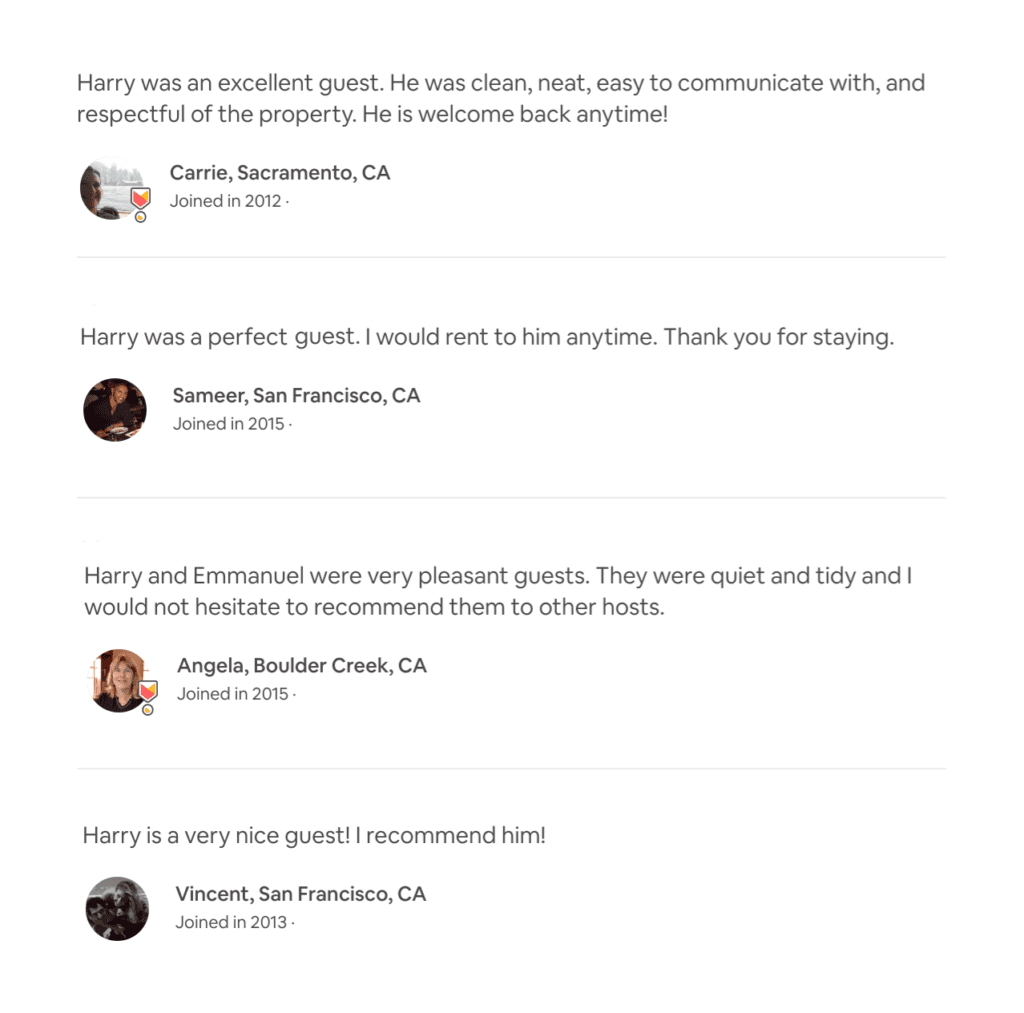Click the medal dot under Carrie's badge
Image resolution: width=1024 pixels, height=1013 pixels.
(x=140, y=217)
